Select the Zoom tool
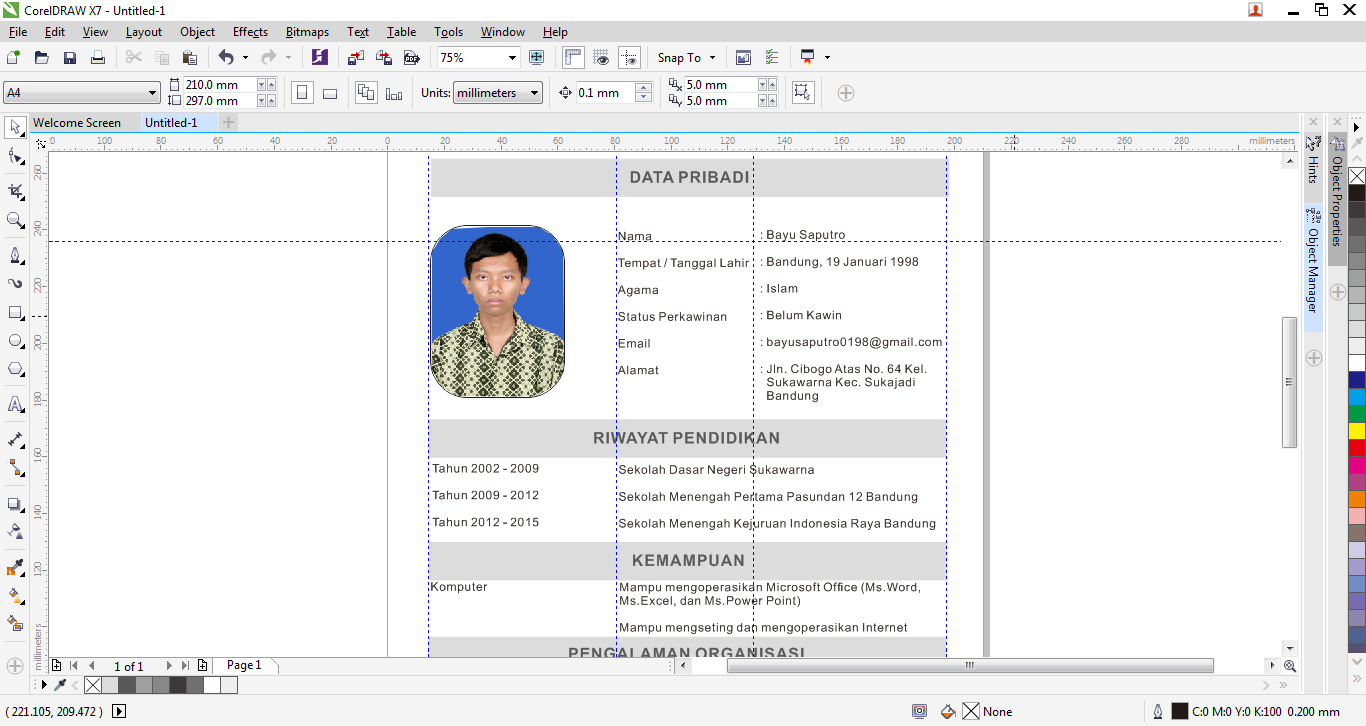 [14, 219]
